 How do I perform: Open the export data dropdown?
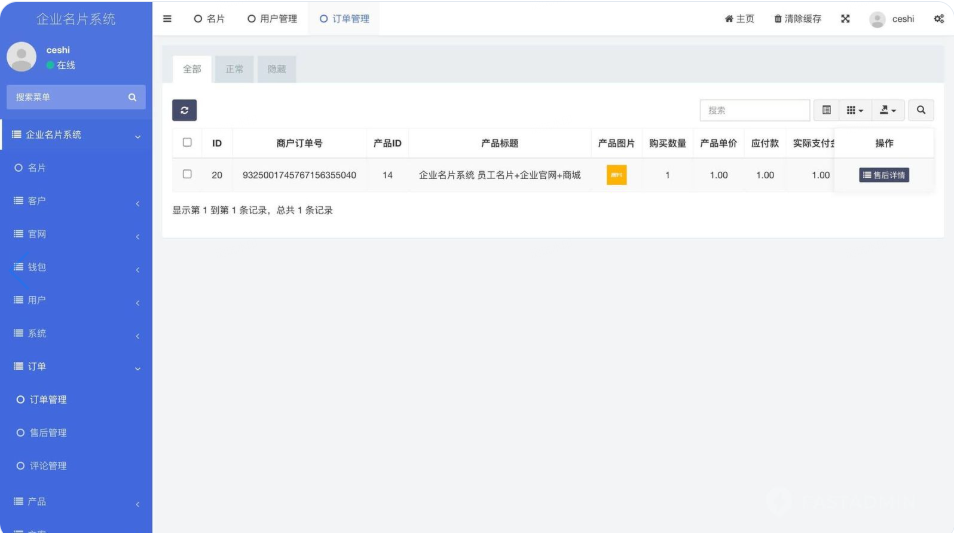point(887,110)
